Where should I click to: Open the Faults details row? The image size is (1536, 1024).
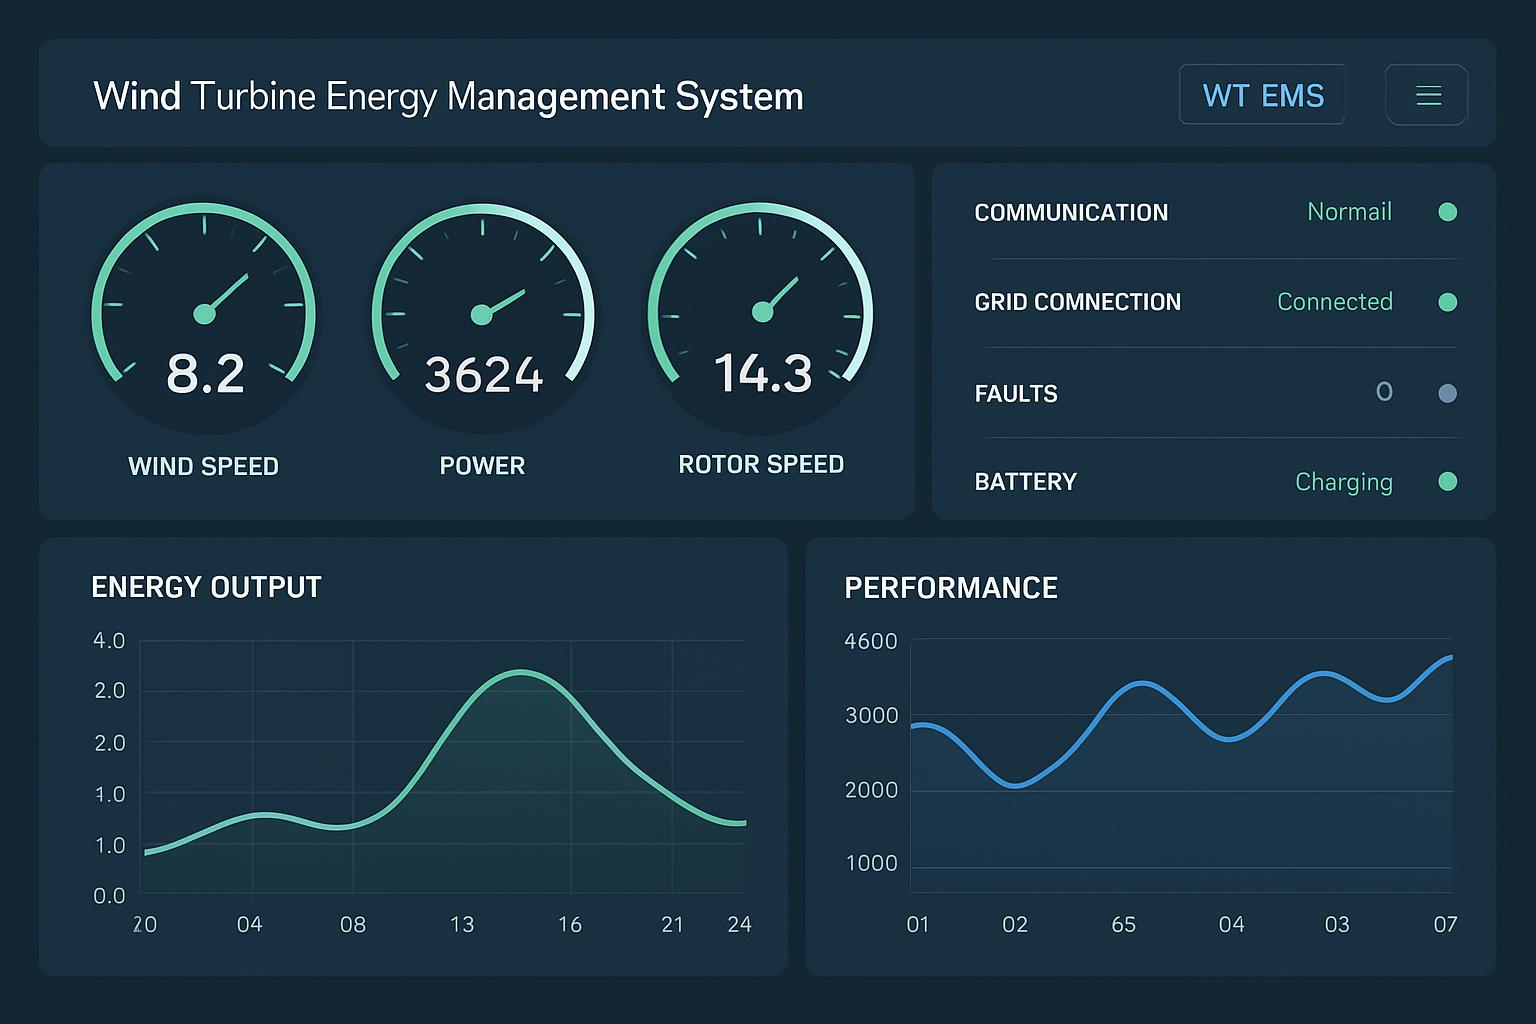click(x=1016, y=393)
